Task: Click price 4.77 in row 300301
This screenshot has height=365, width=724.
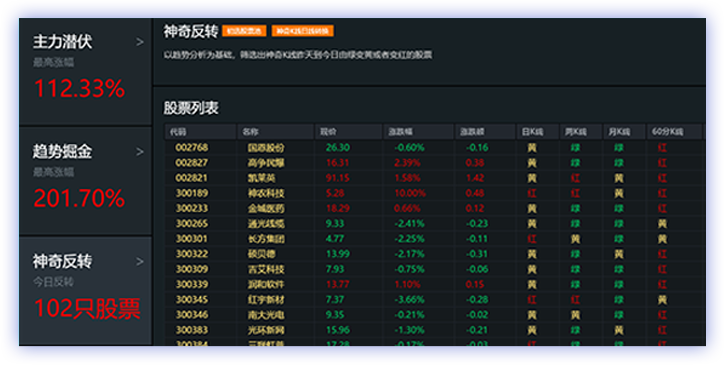Action: click(x=335, y=239)
